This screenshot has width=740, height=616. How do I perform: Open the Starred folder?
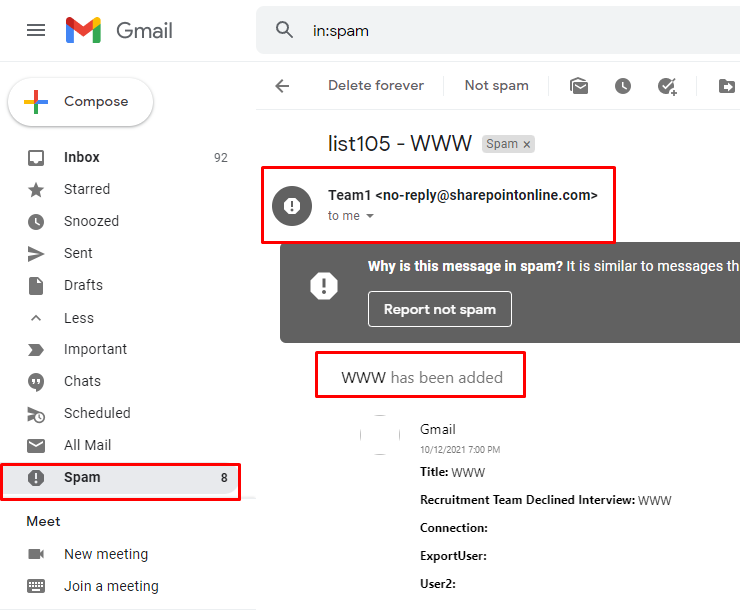click(x=120, y=189)
